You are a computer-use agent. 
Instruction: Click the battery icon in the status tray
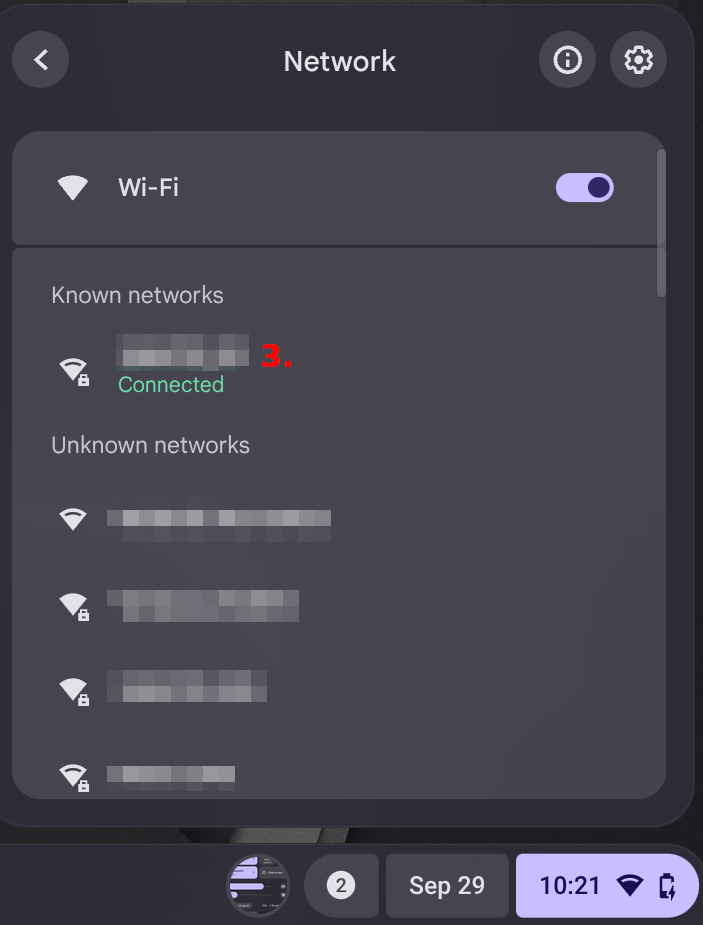667,885
